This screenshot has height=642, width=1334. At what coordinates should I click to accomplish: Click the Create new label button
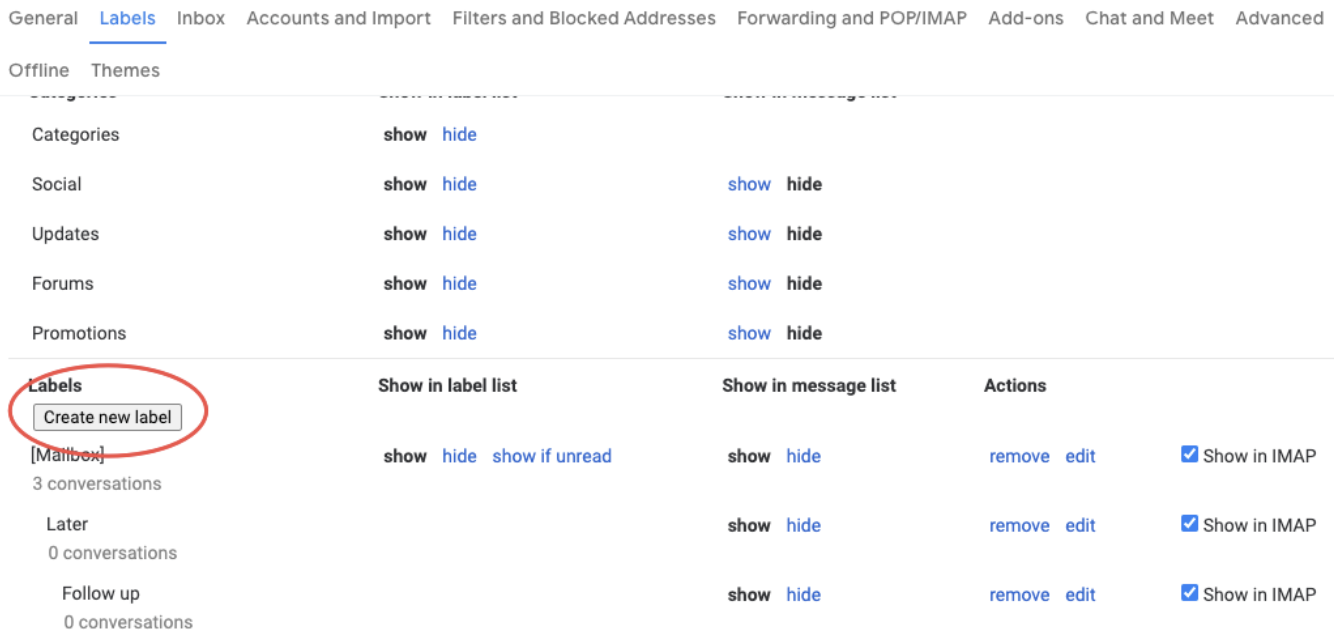coord(108,417)
